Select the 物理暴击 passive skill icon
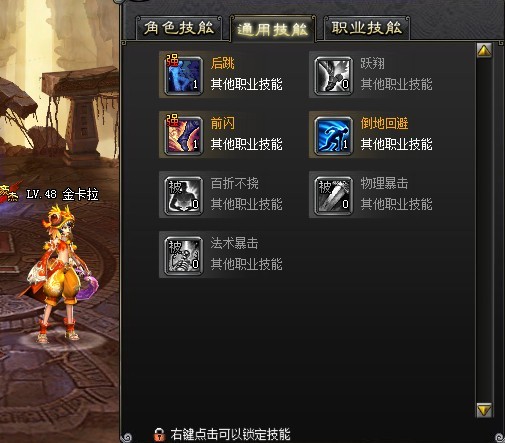 333,196
